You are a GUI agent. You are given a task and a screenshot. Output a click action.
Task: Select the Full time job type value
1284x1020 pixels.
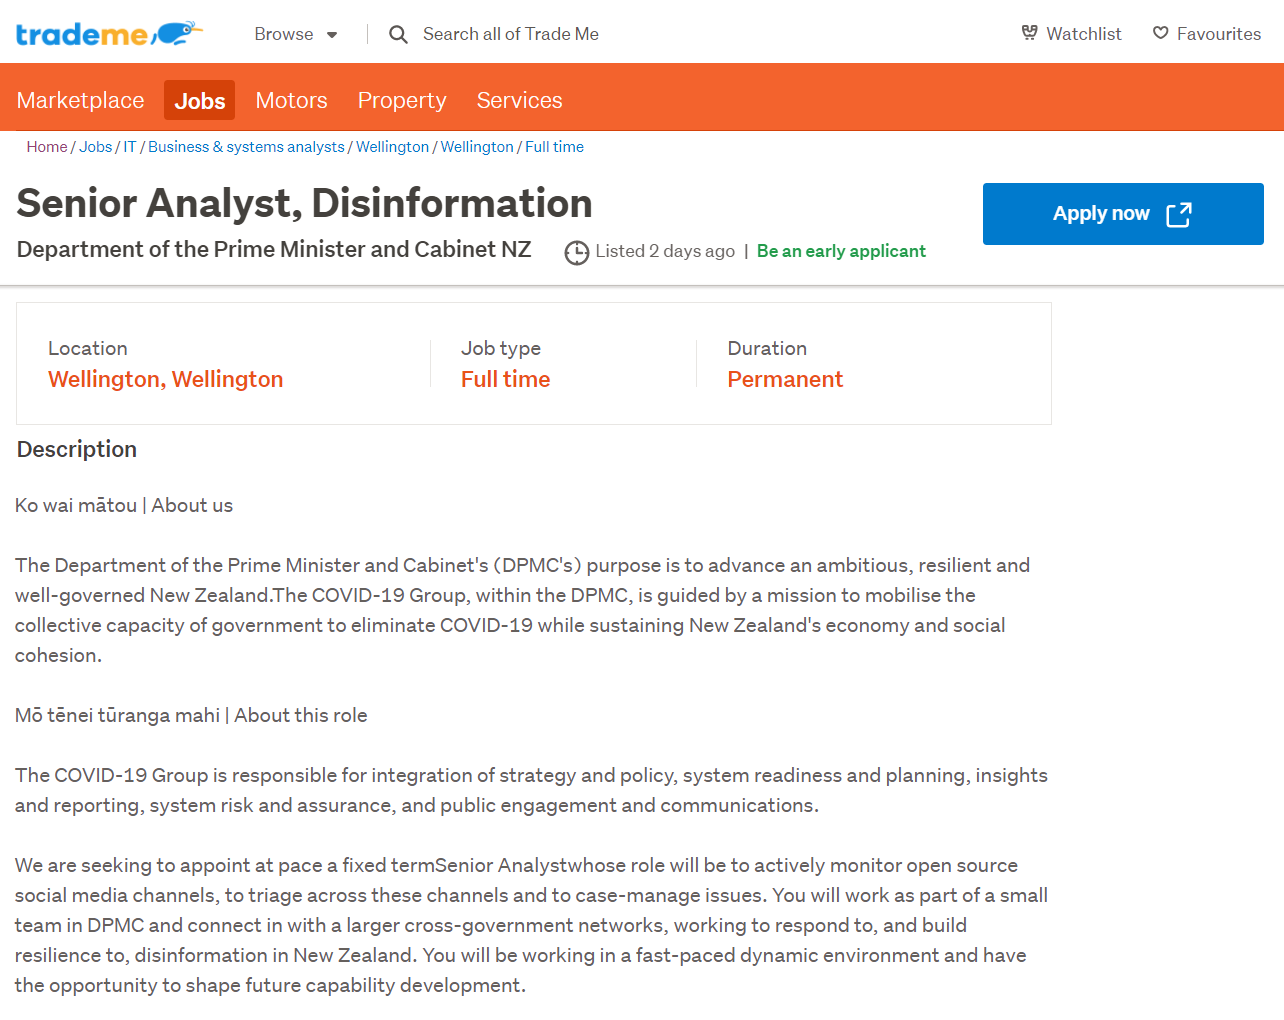(505, 380)
